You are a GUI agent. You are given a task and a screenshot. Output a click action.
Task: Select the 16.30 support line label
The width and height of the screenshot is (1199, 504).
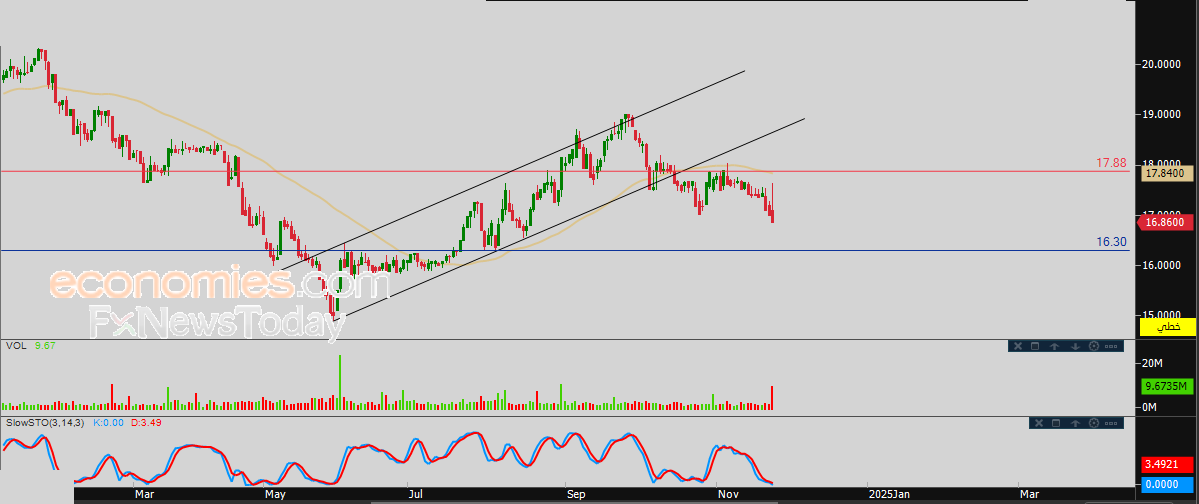1111,242
